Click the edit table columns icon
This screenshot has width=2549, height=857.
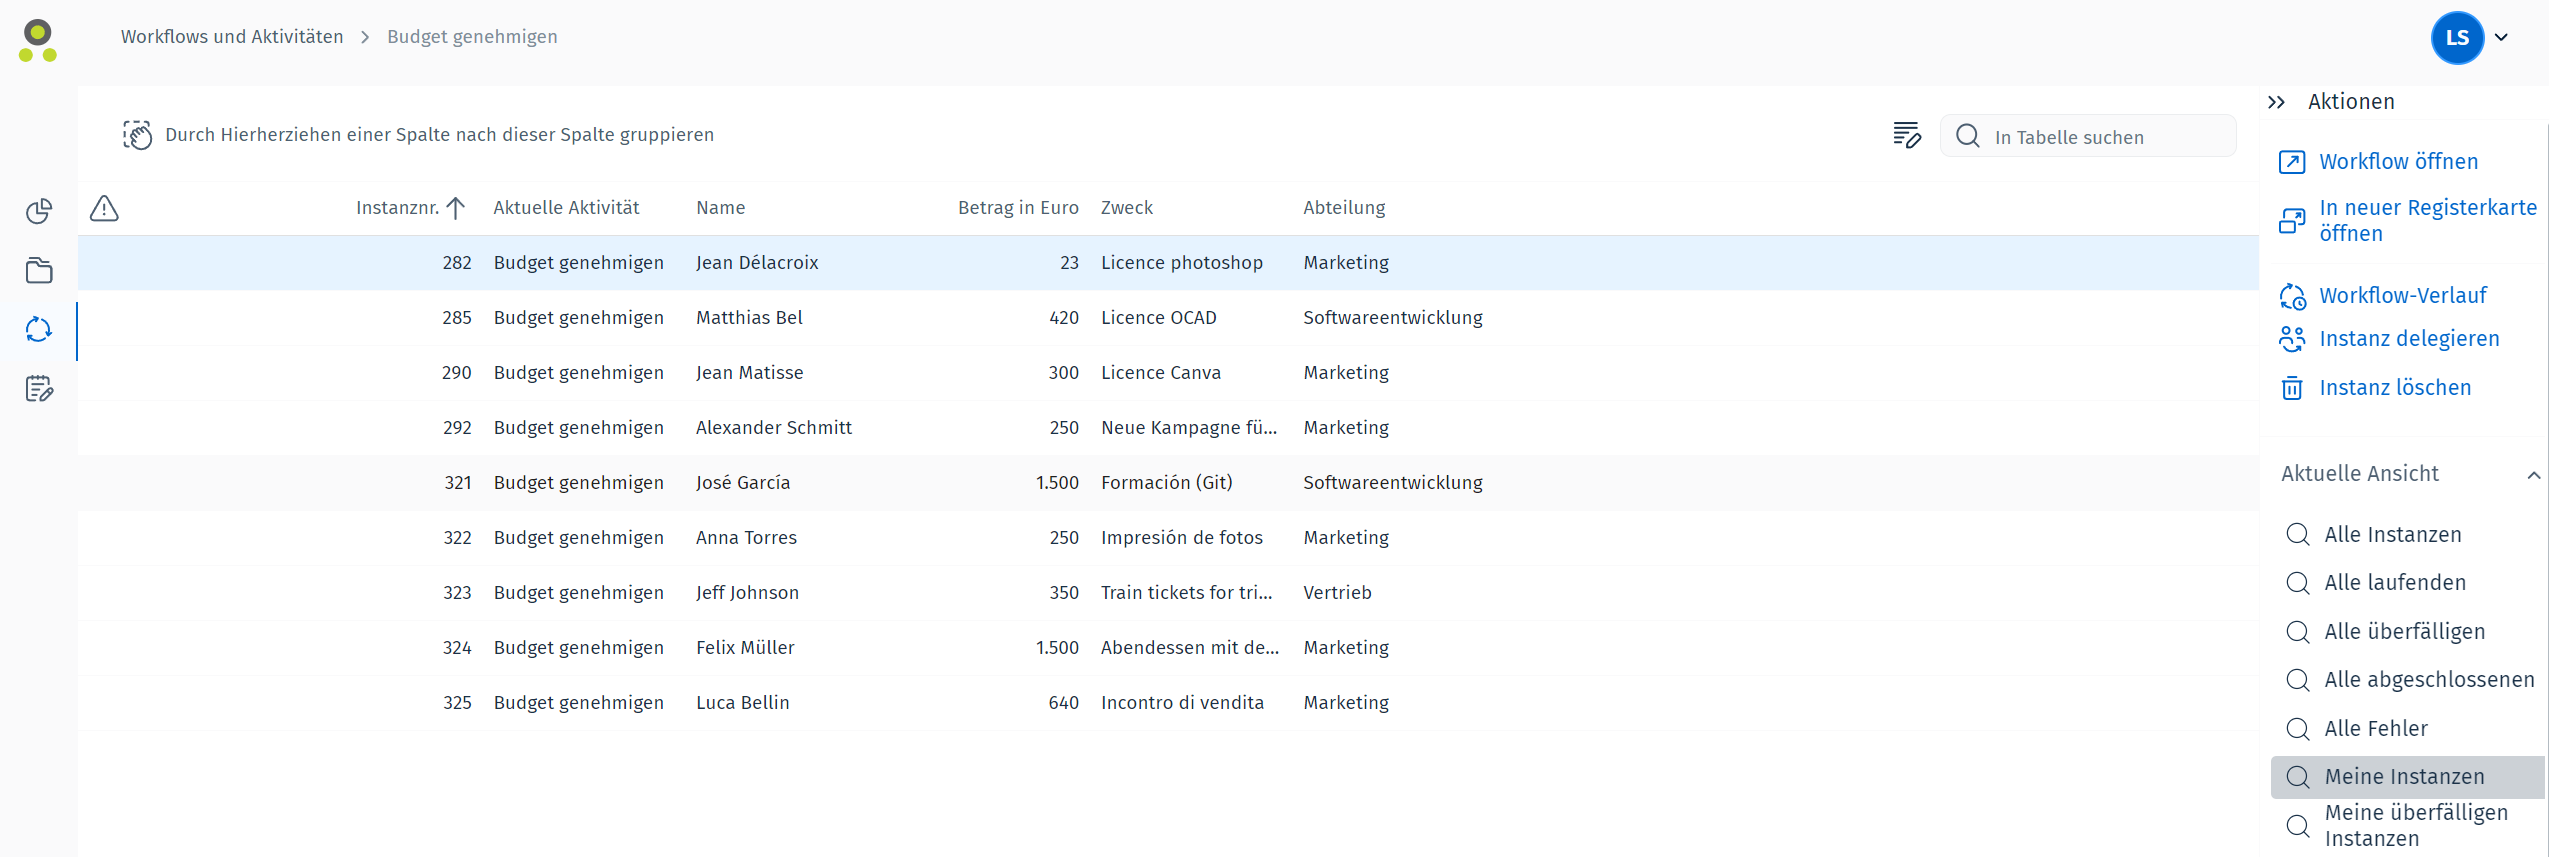pyautogui.click(x=1906, y=135)
